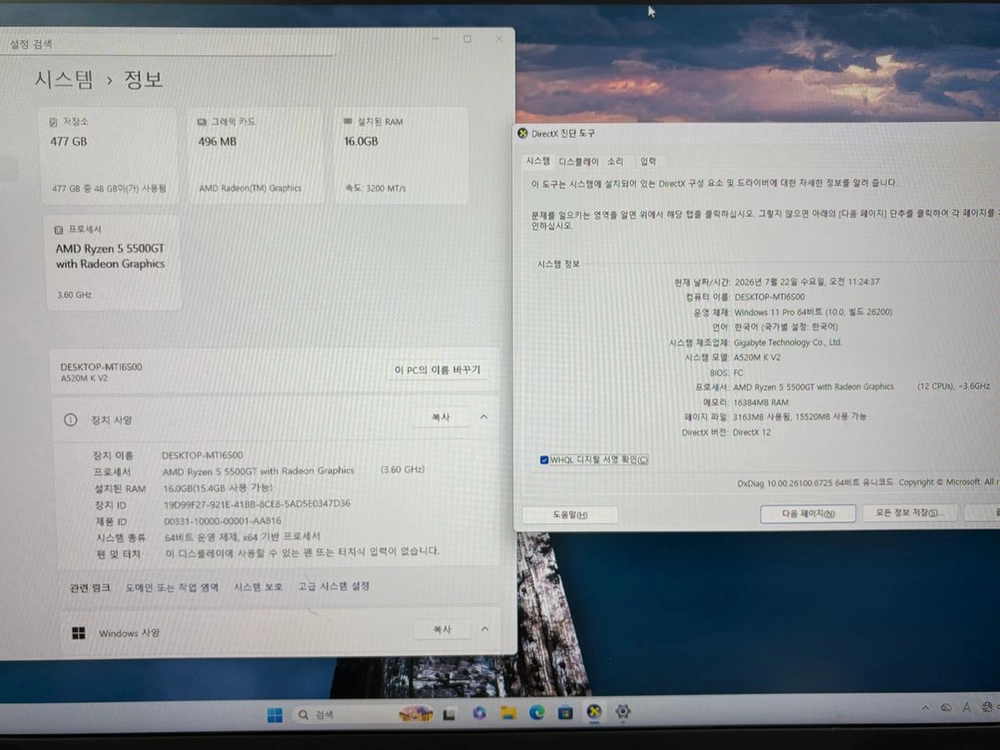Open the Windows Start menu
The width and height of the screenshot is (1000, 750).
tap(275, 714)
